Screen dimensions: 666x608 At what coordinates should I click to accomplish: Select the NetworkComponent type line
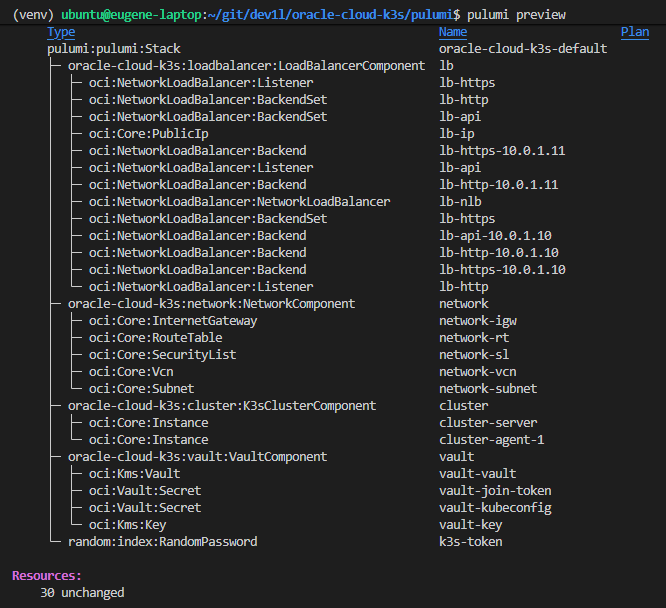coord(212,304)
